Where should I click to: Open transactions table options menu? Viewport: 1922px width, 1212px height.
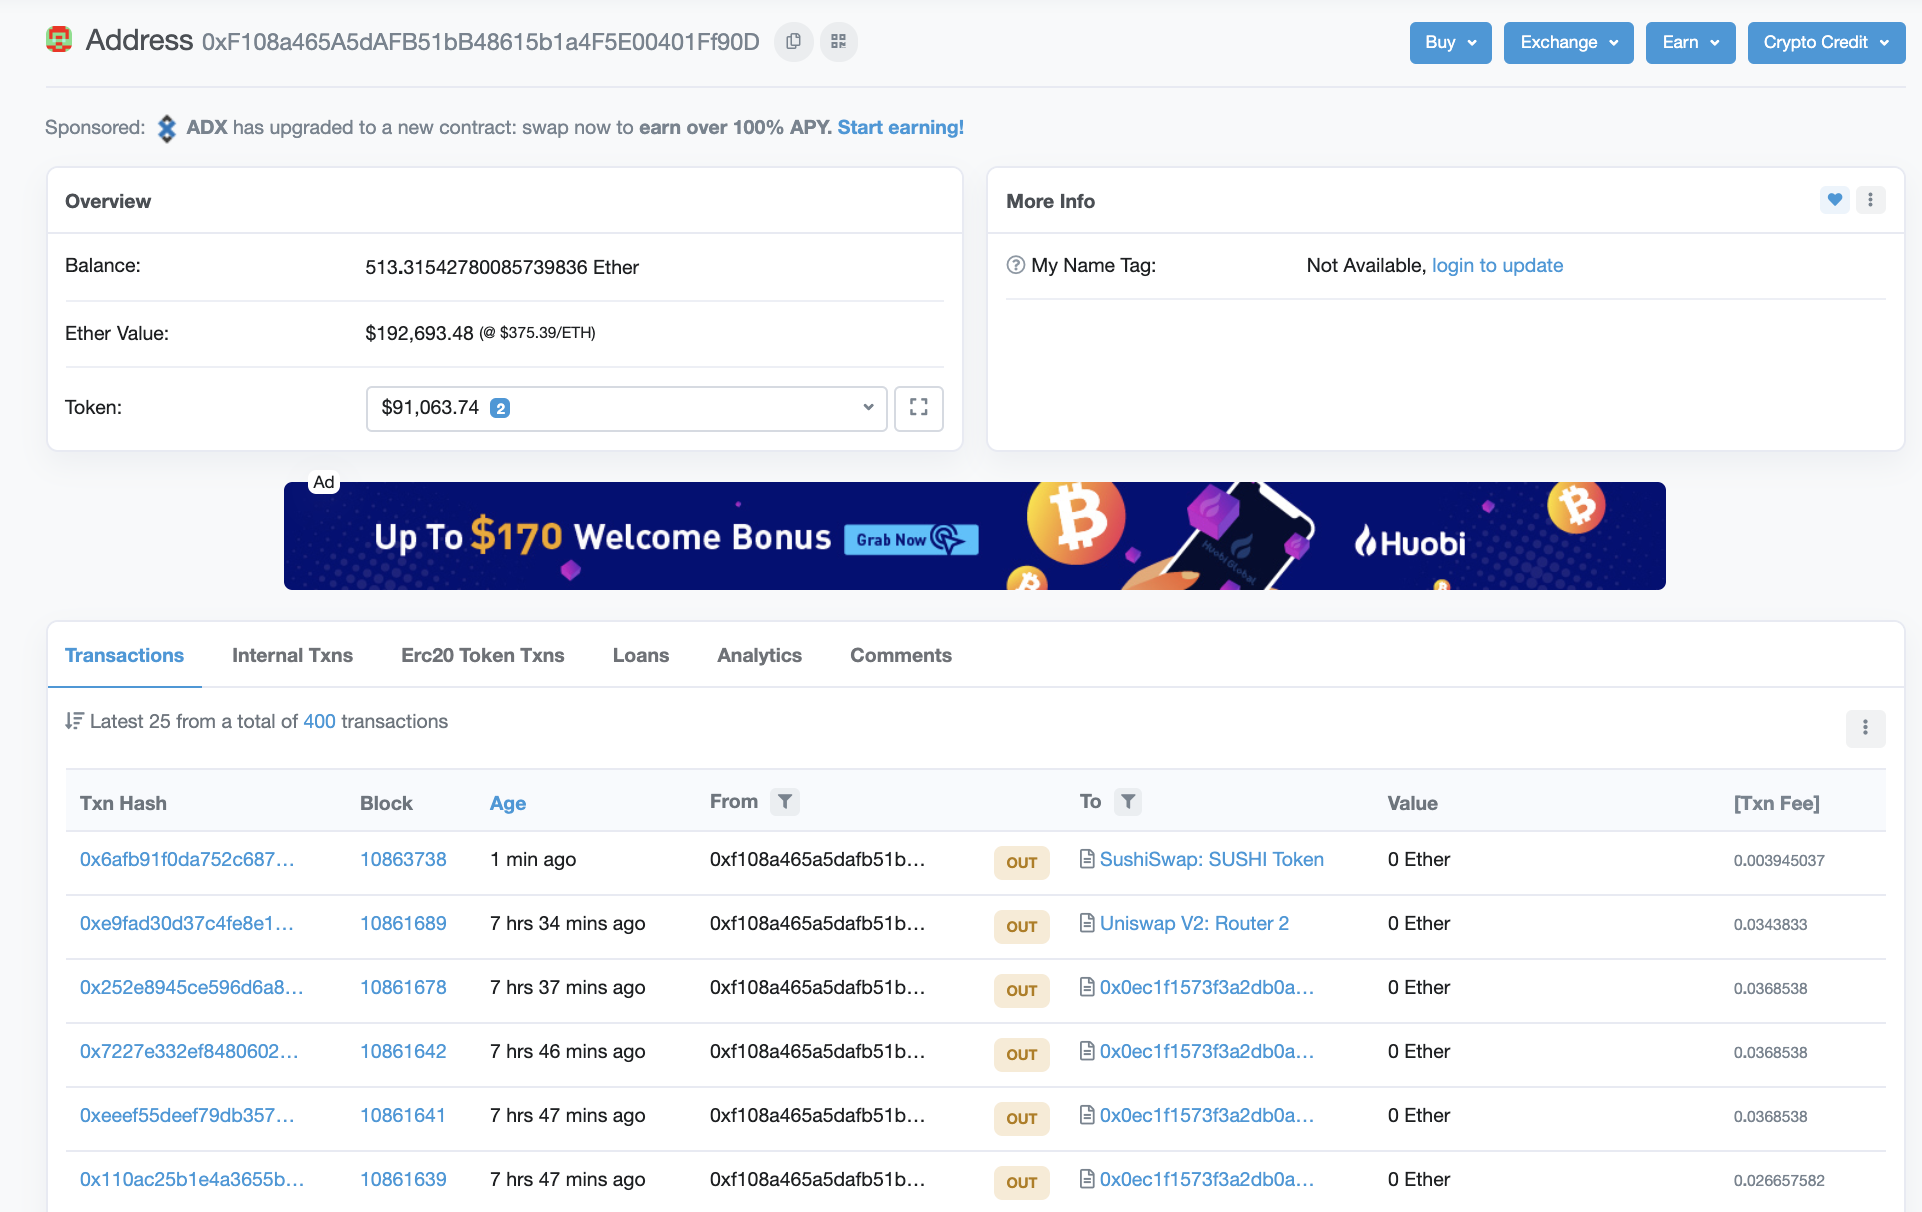pyautogui.click(x=1865, y=728)
